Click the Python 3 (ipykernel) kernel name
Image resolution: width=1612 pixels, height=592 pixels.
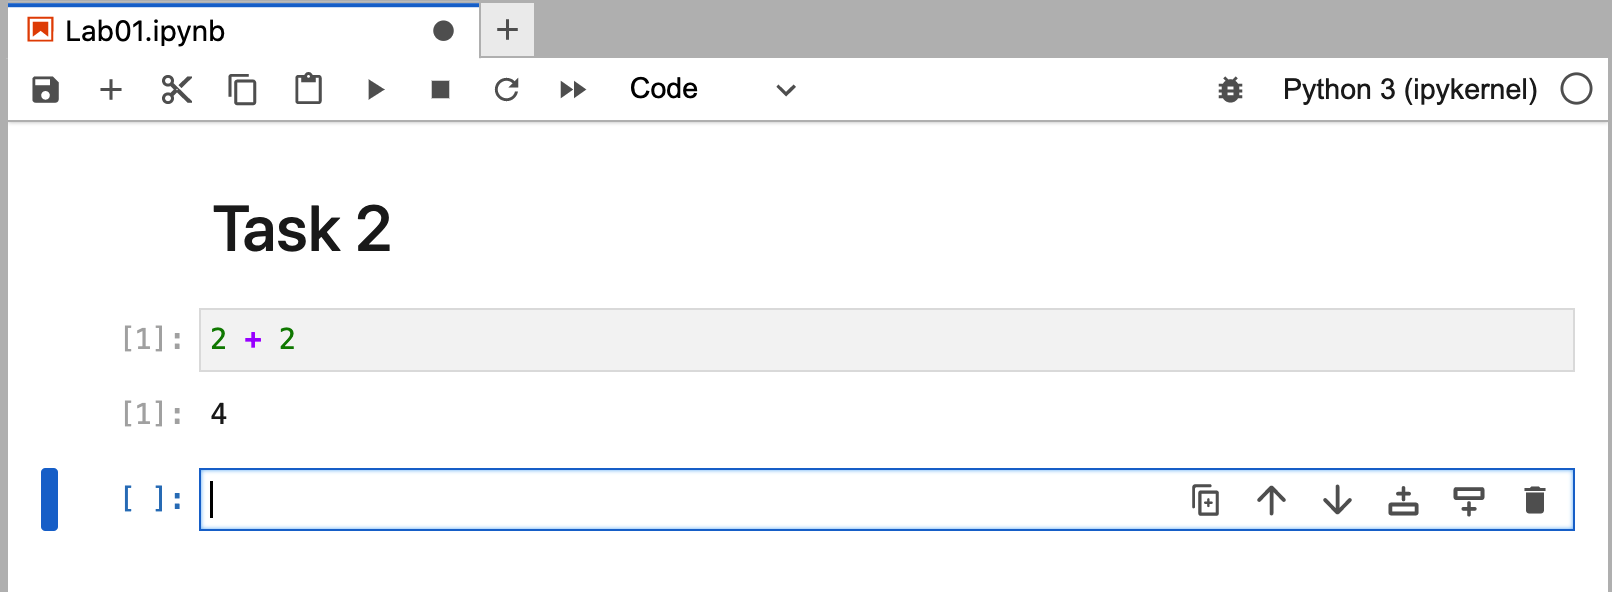pos(1409,90)
